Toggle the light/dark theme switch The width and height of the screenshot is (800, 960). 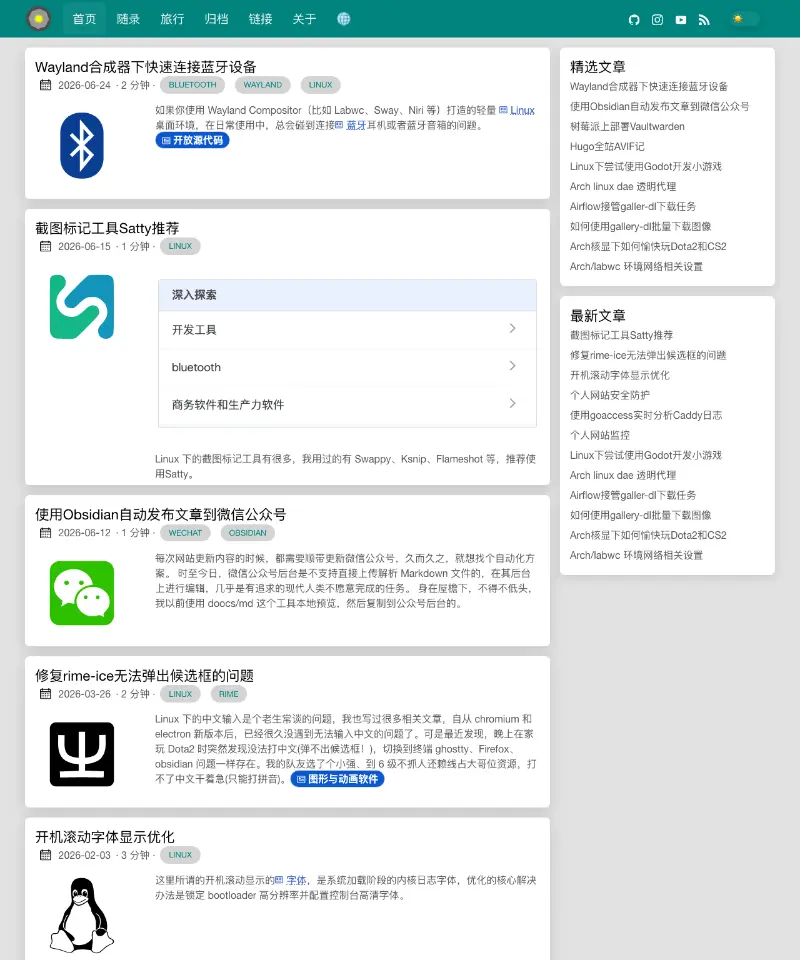coord(745,19)
